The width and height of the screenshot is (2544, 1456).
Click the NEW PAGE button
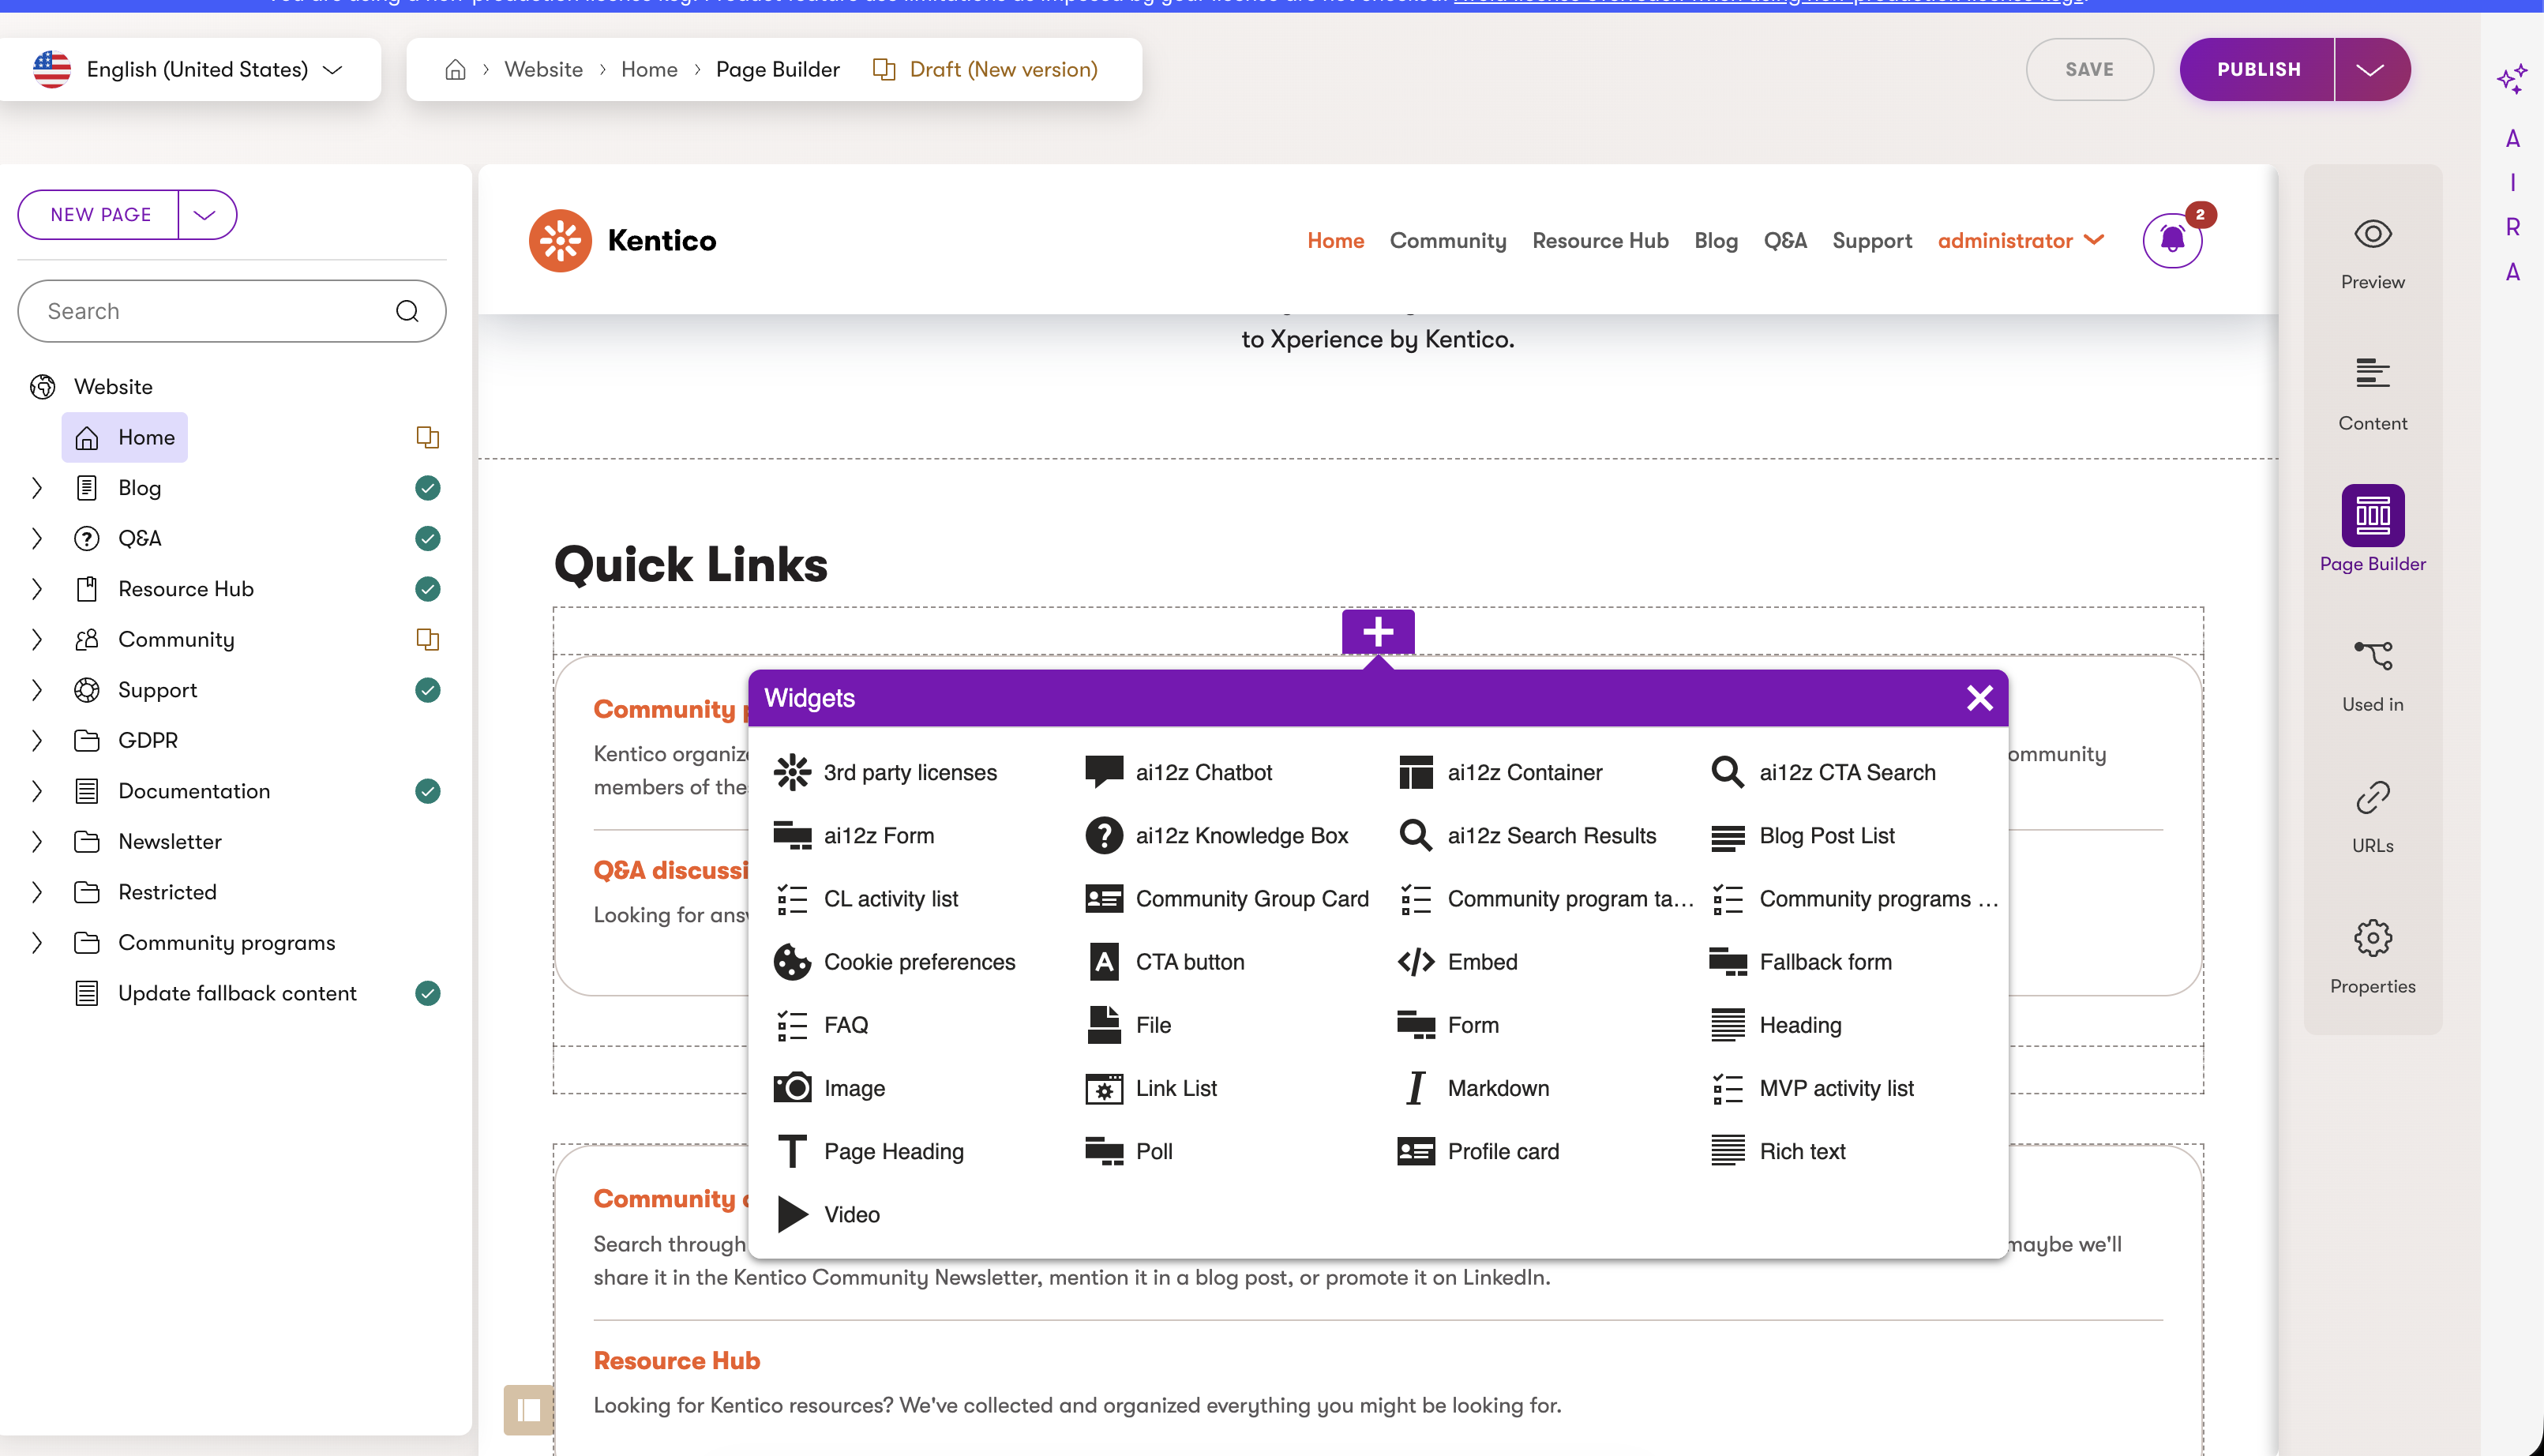click(x=99, y=214)
